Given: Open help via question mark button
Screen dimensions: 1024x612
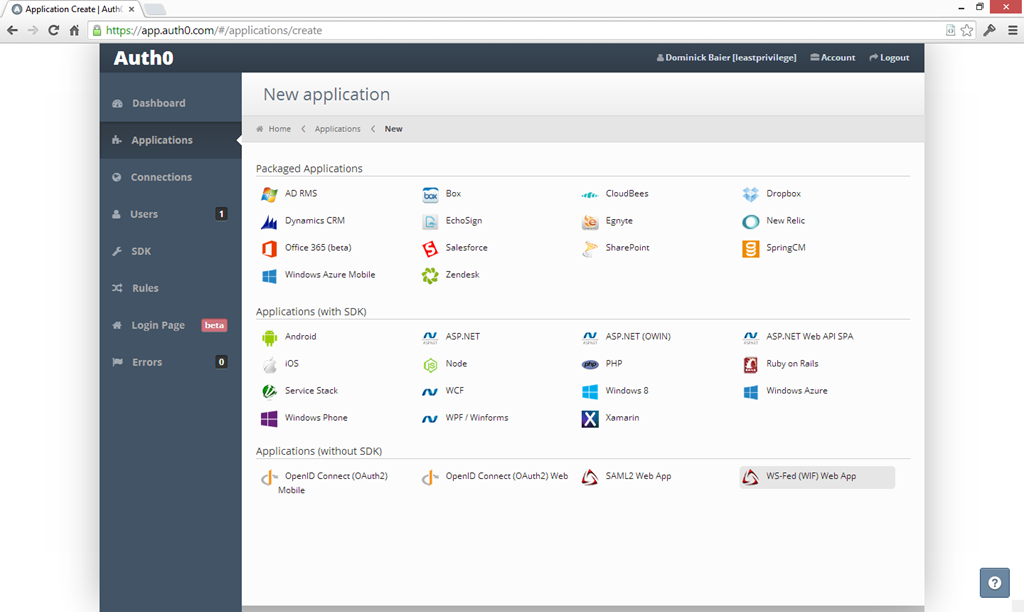Looking at the screenshot, I should point(994,582).
